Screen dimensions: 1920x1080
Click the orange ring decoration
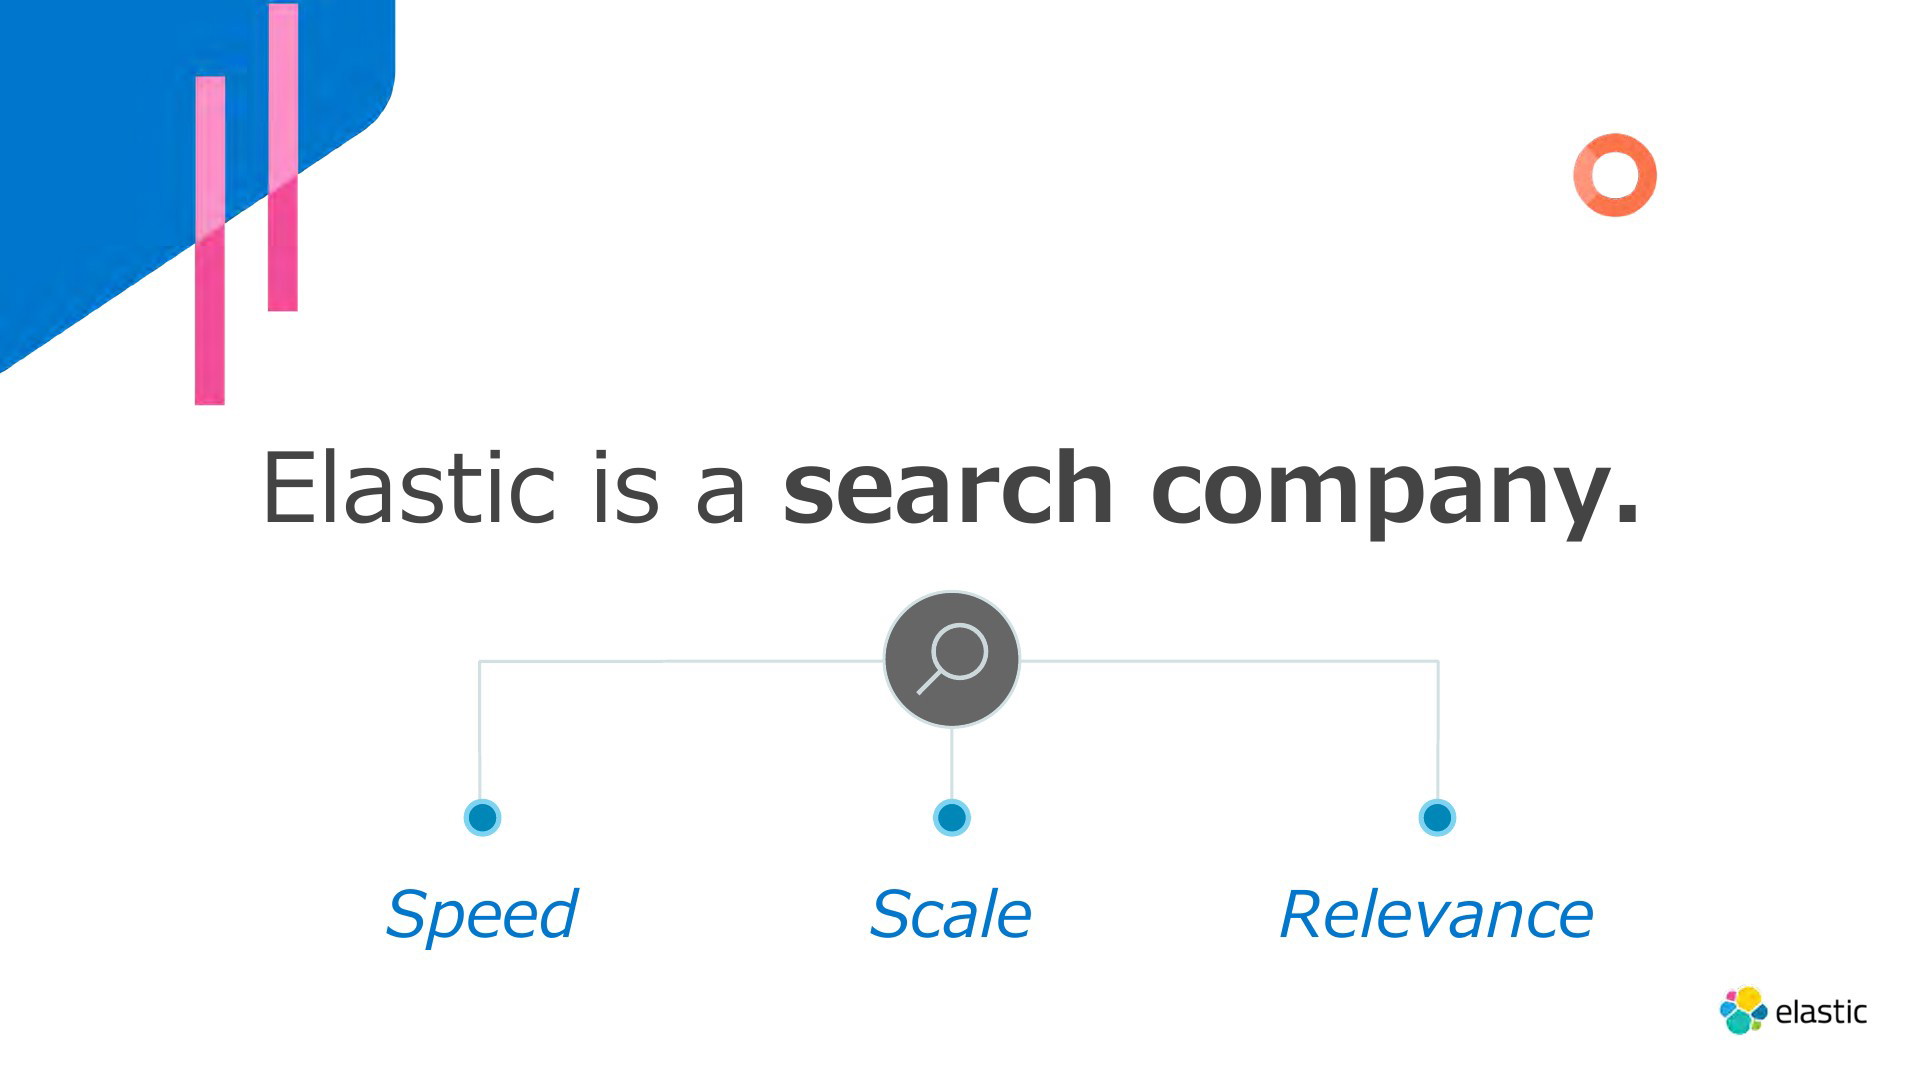coord(1615,175)
